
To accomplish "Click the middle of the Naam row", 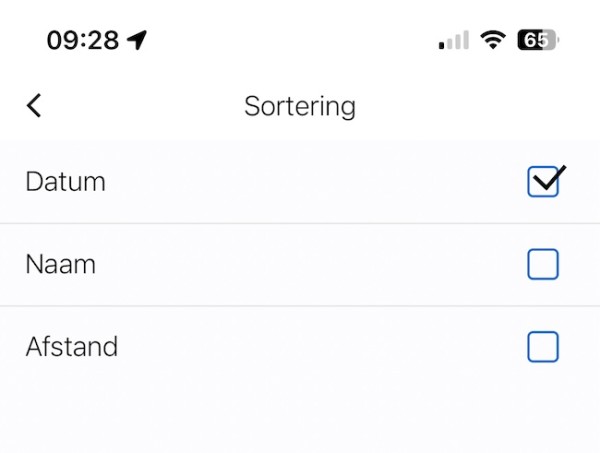I will pos(300,264).
